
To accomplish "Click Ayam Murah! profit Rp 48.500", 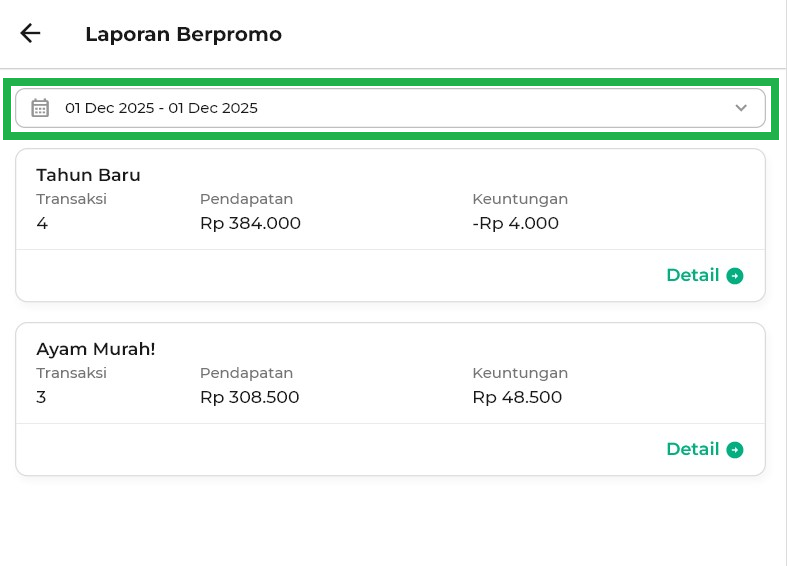I will coord(517,397).
